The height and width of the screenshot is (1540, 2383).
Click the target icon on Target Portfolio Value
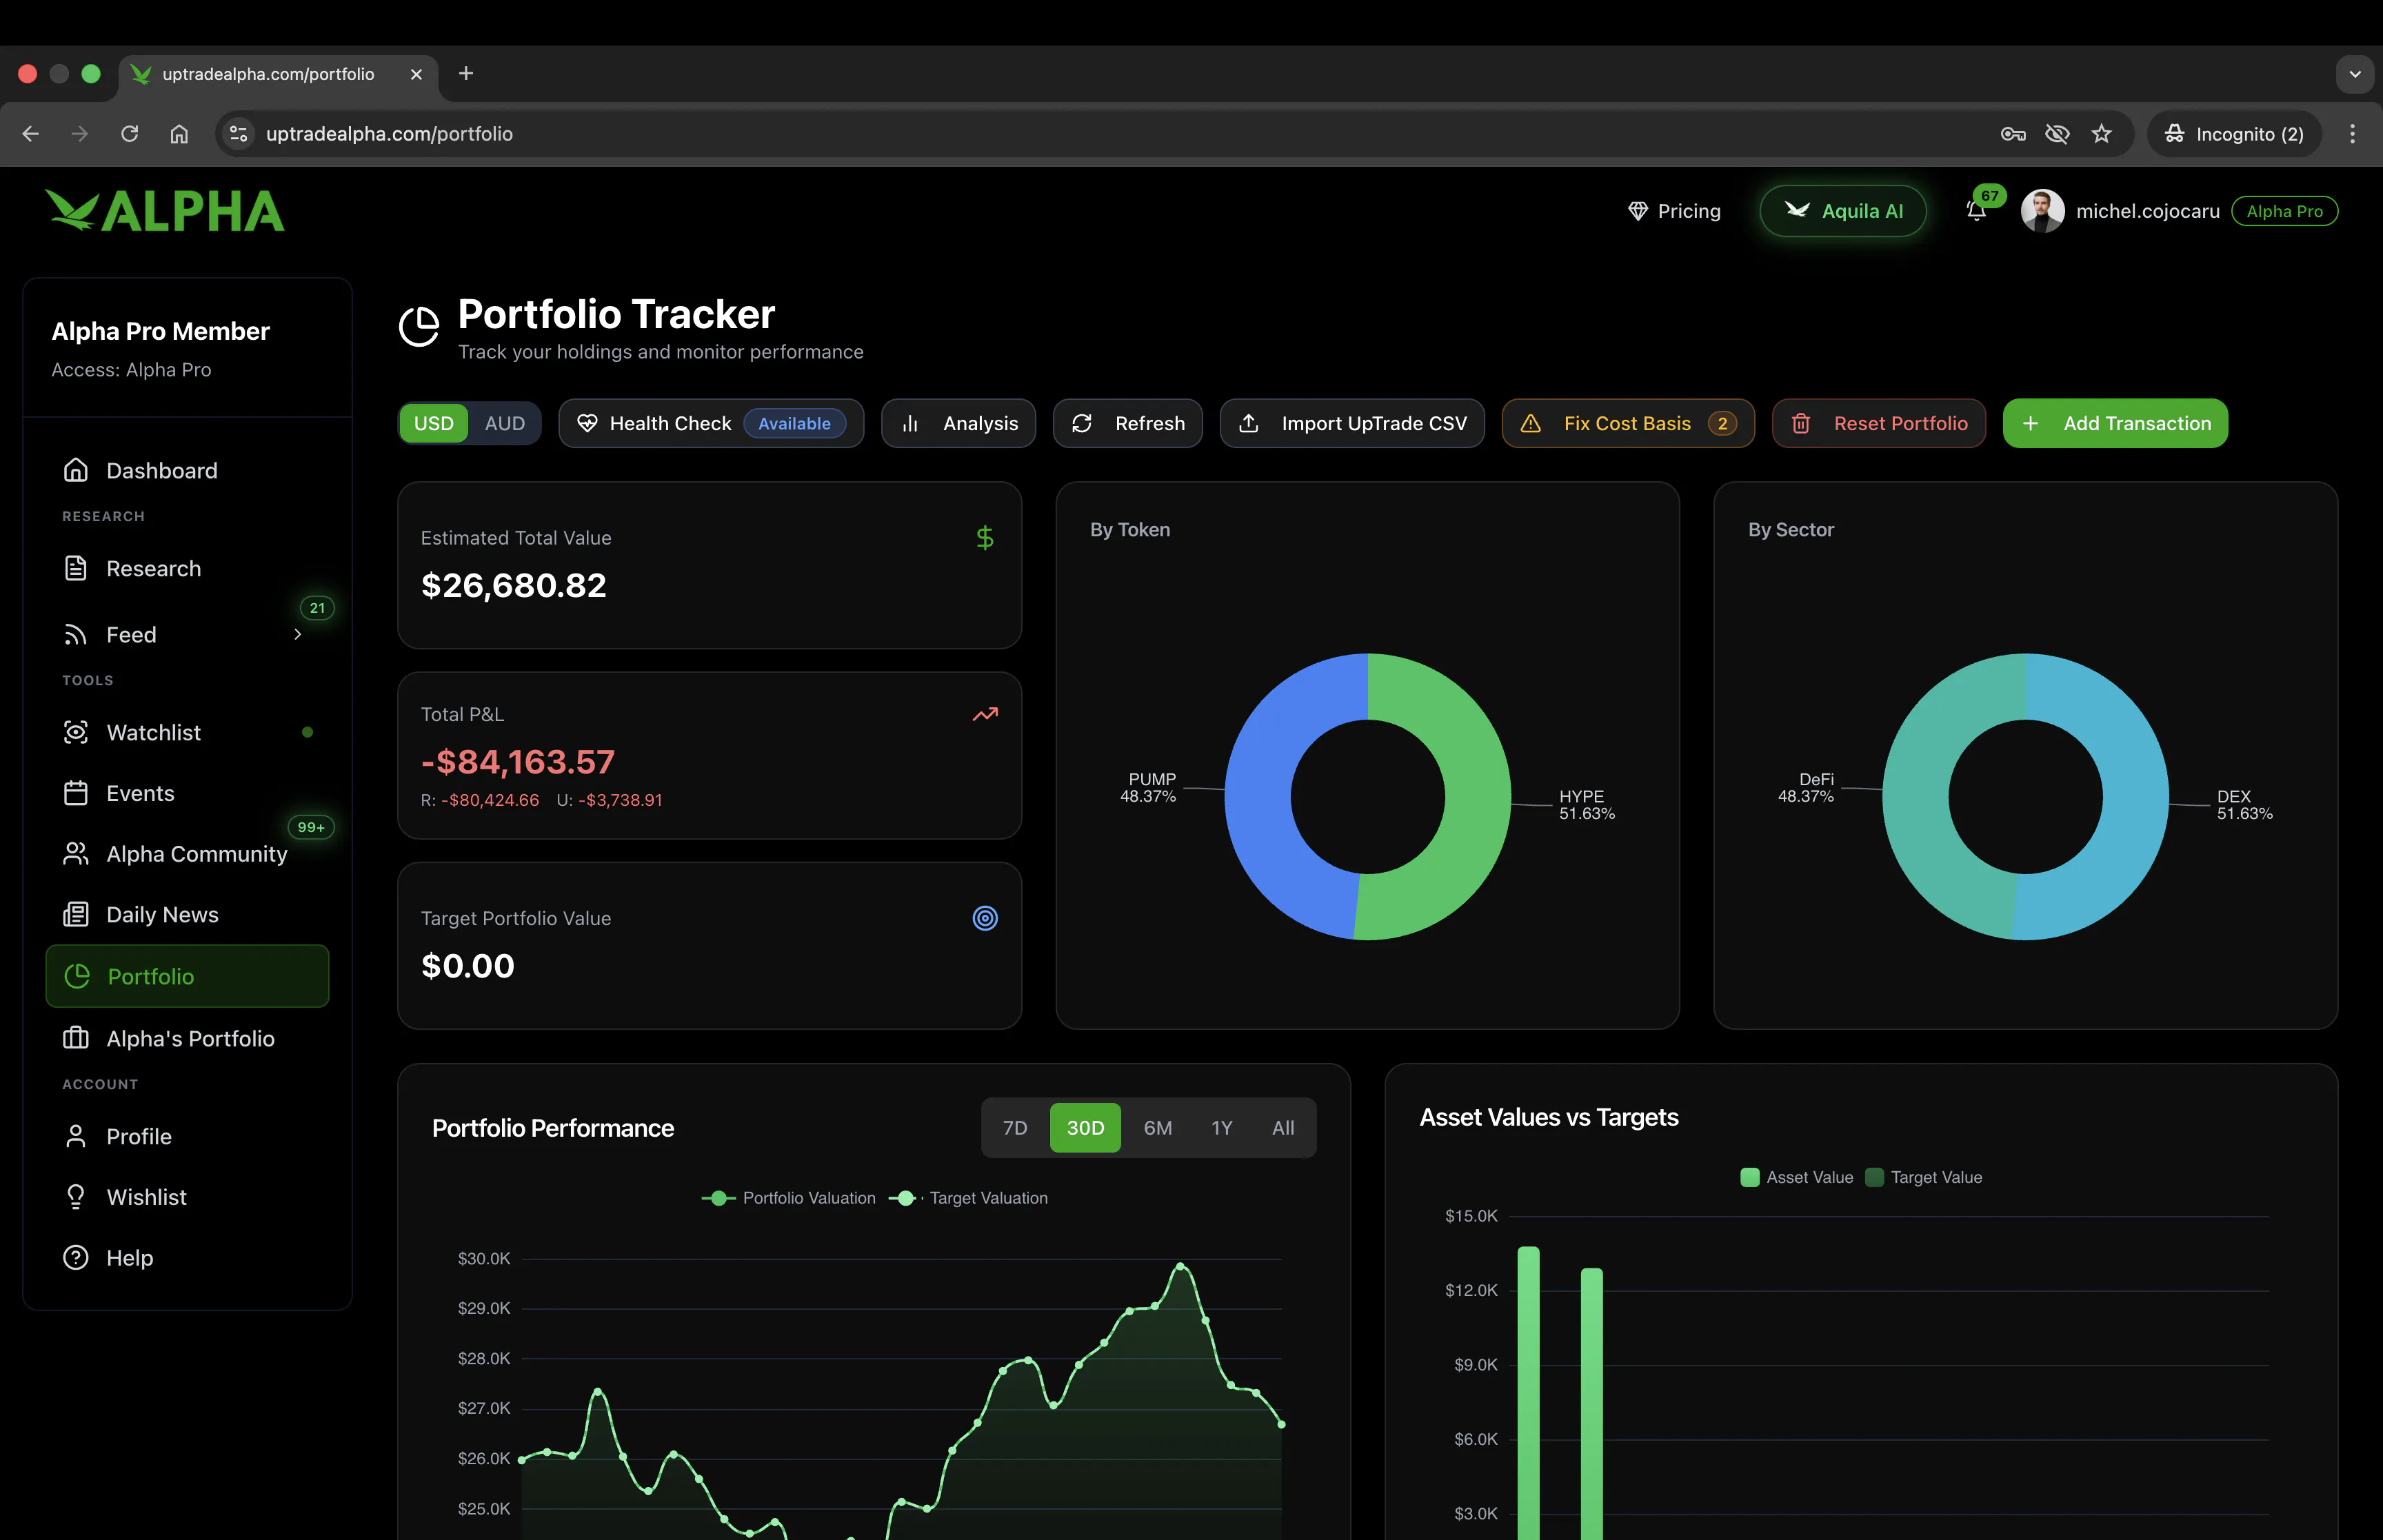[985, 918]
